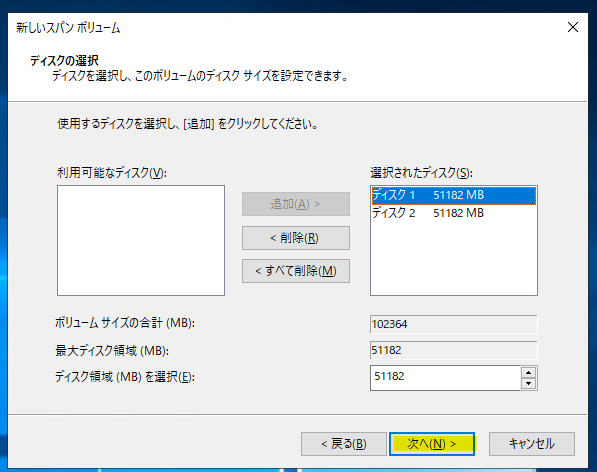Remove selected disk with < 削除(R)
This screenshot has height=472, width=597.
pyautogui.click(x=296, y=238)
